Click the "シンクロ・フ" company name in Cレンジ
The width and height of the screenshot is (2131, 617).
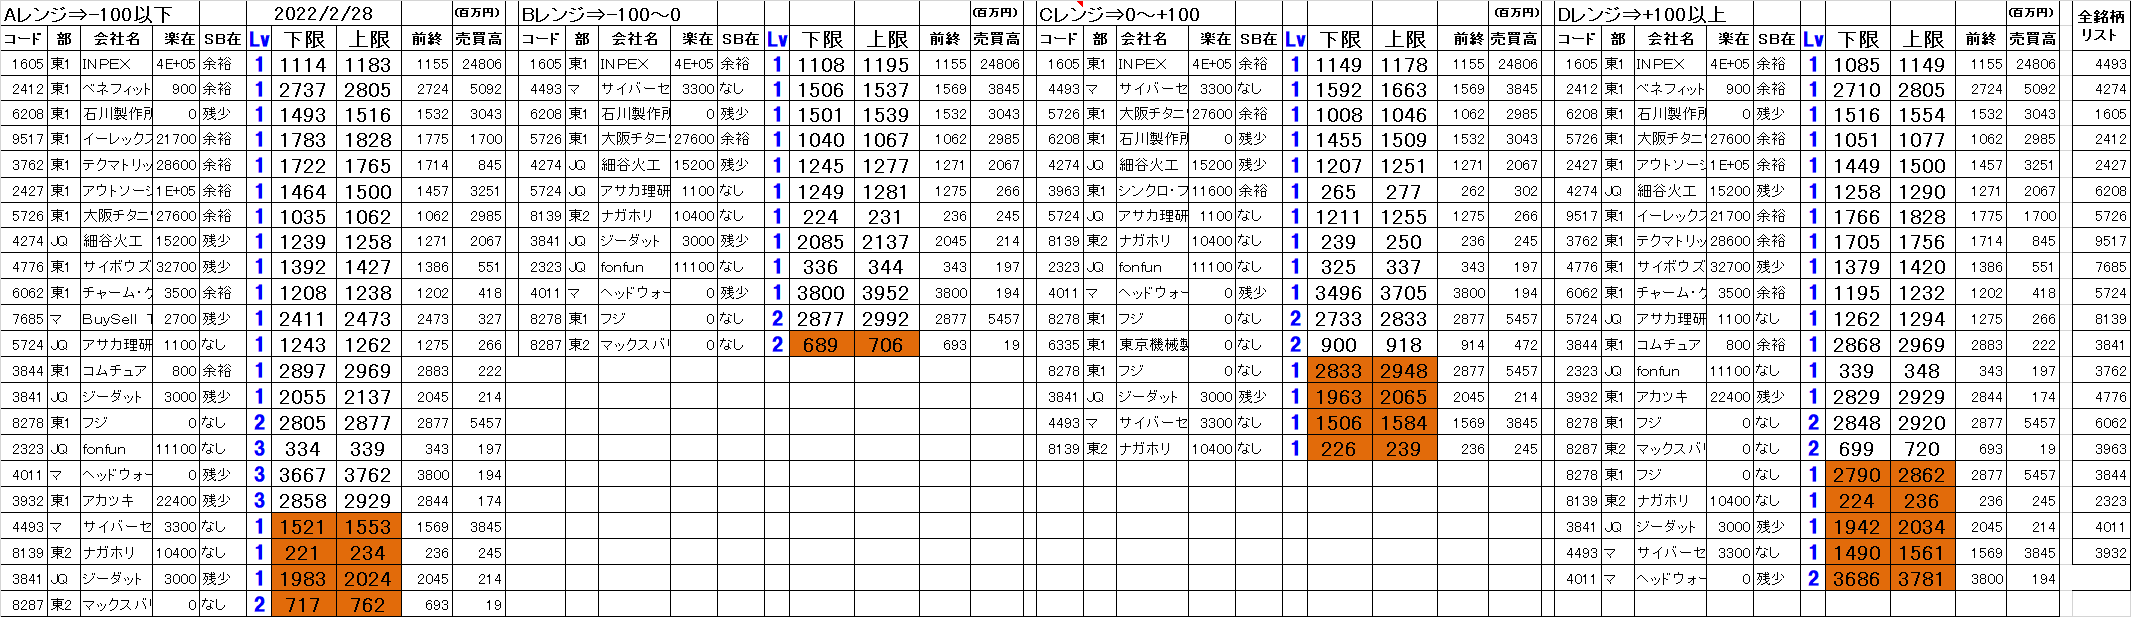[x=1152, y=191]
